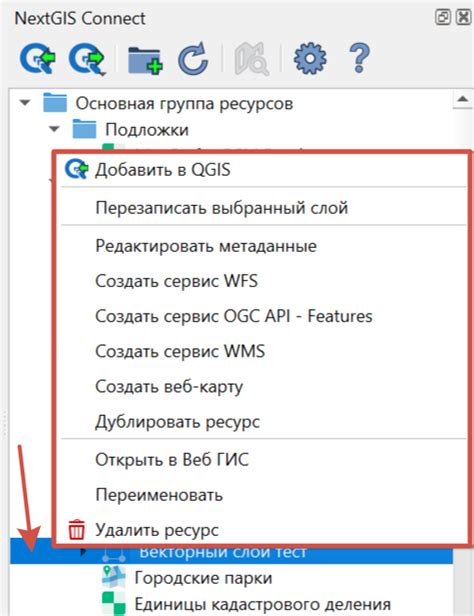
Task: Collapse 'Основная группа ресурсов' tree arrow
Action: coord(25,103)
